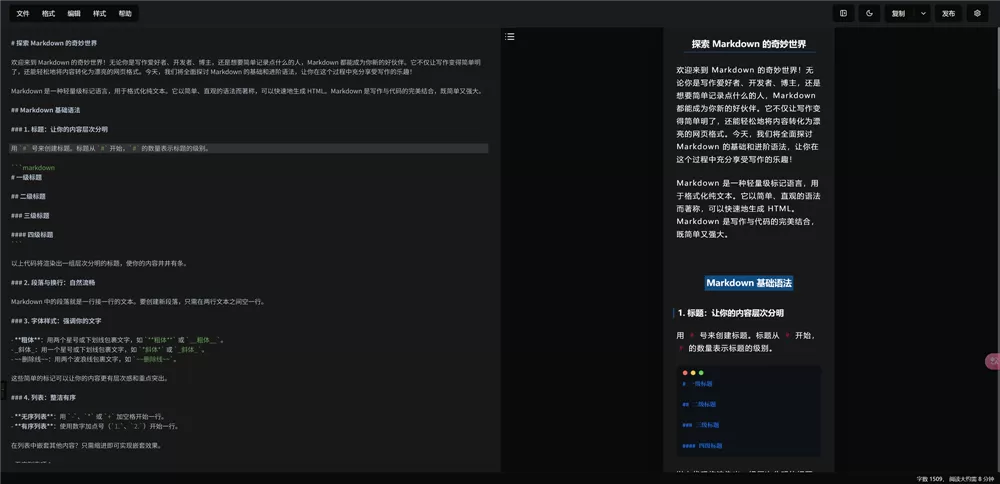Toggle the editor layout panel icon

point(844,14)
